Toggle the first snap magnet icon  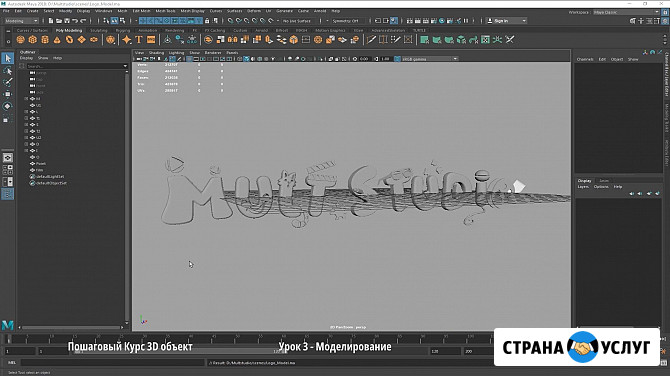230,21
